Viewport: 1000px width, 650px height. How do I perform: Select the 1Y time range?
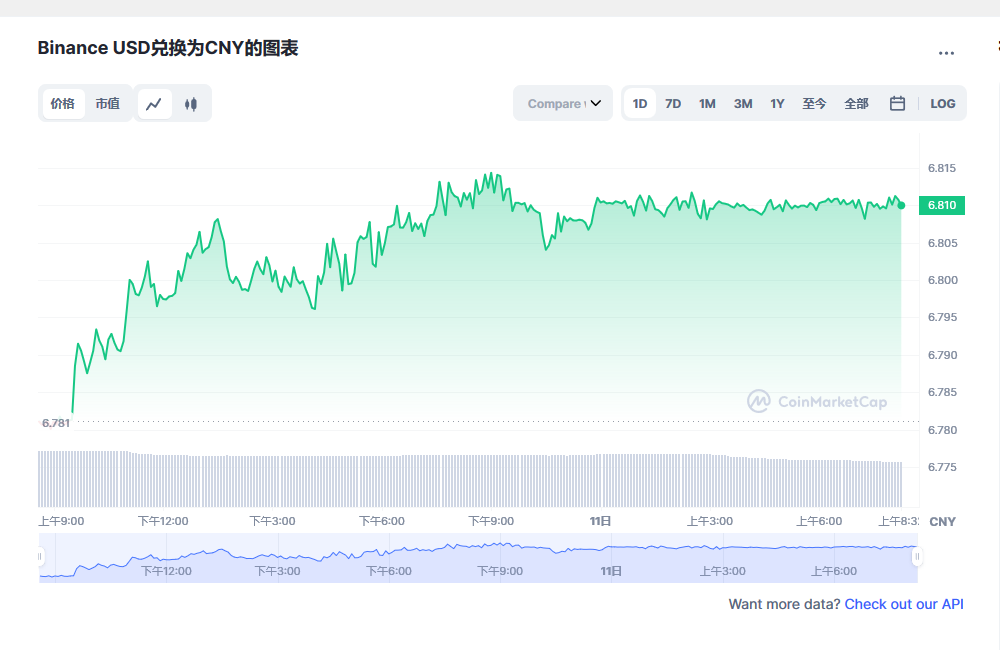777,103
